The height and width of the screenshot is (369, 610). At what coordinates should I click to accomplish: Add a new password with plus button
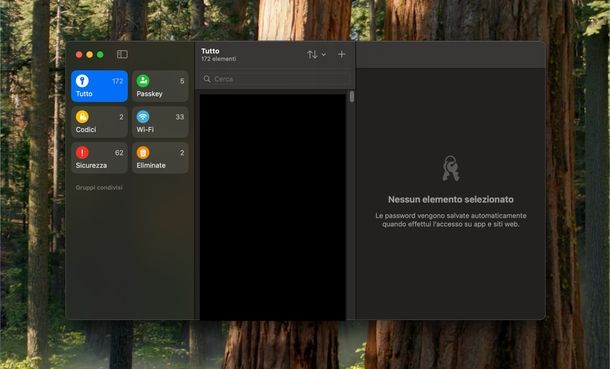(x=342, y=54)
